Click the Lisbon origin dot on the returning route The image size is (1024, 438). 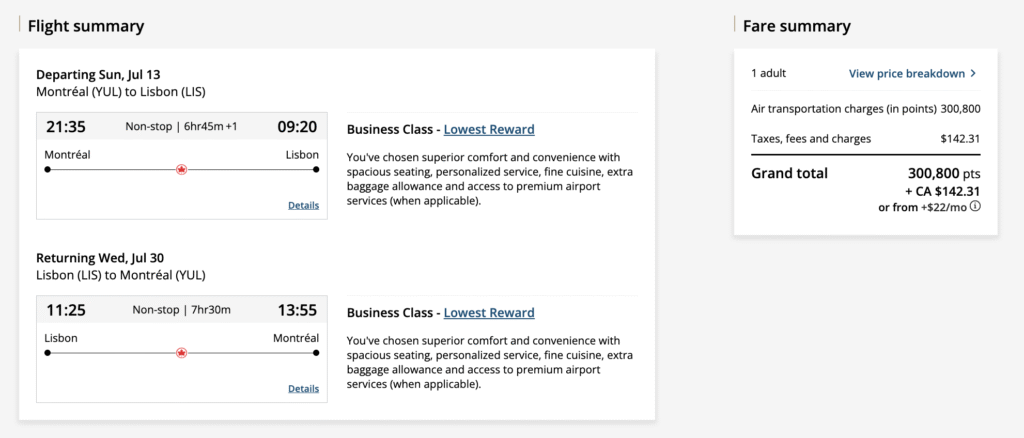(47, 352)
